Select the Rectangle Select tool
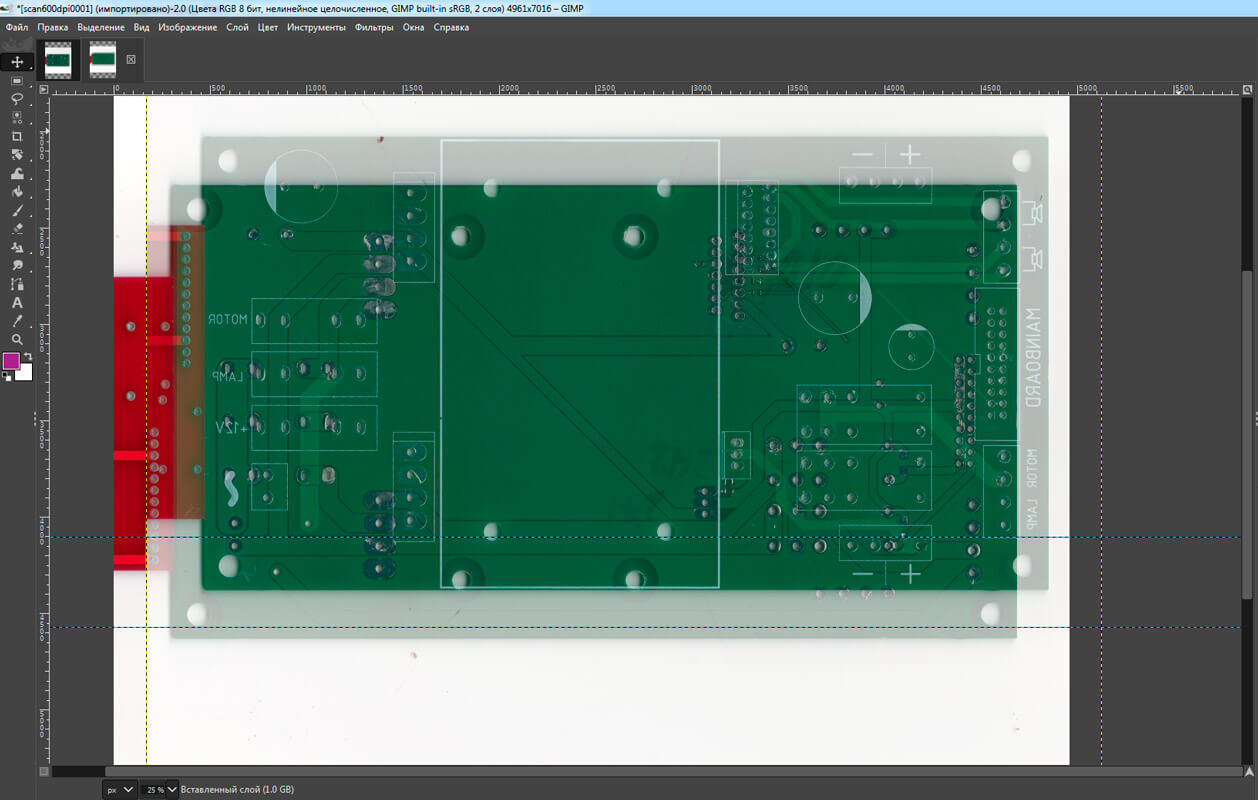 [x=17, y=80]
